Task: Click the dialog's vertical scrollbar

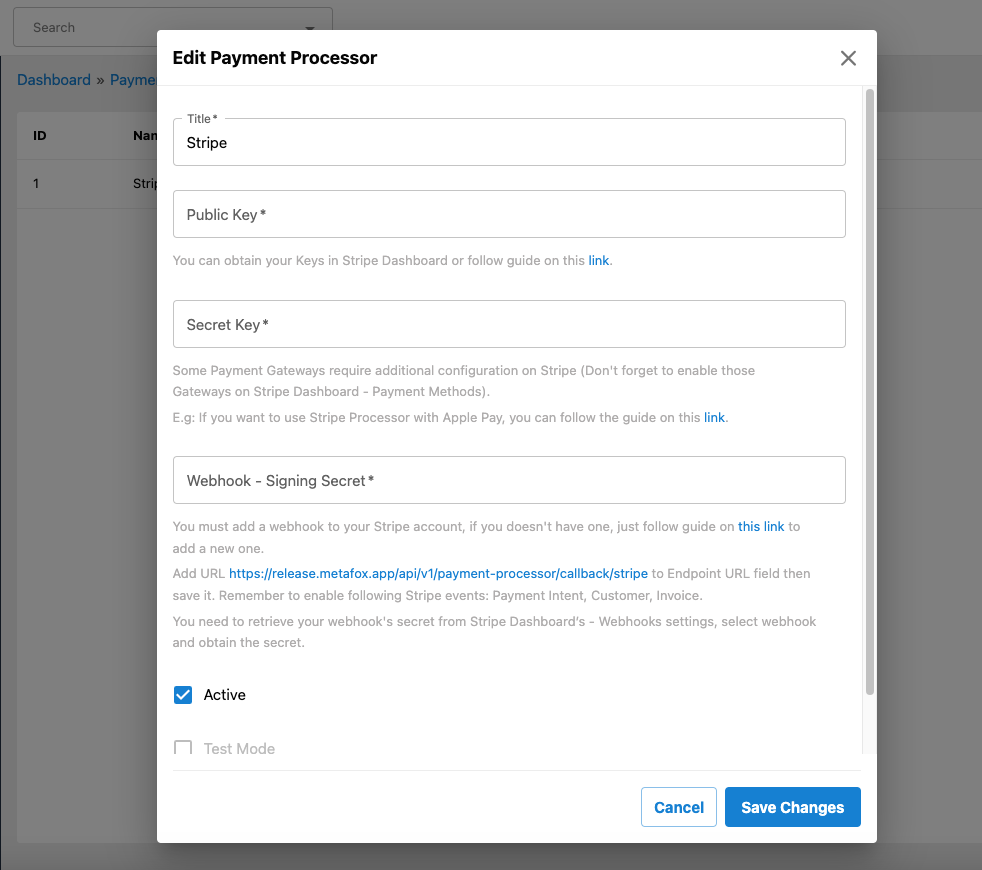Action: (869, 392)
